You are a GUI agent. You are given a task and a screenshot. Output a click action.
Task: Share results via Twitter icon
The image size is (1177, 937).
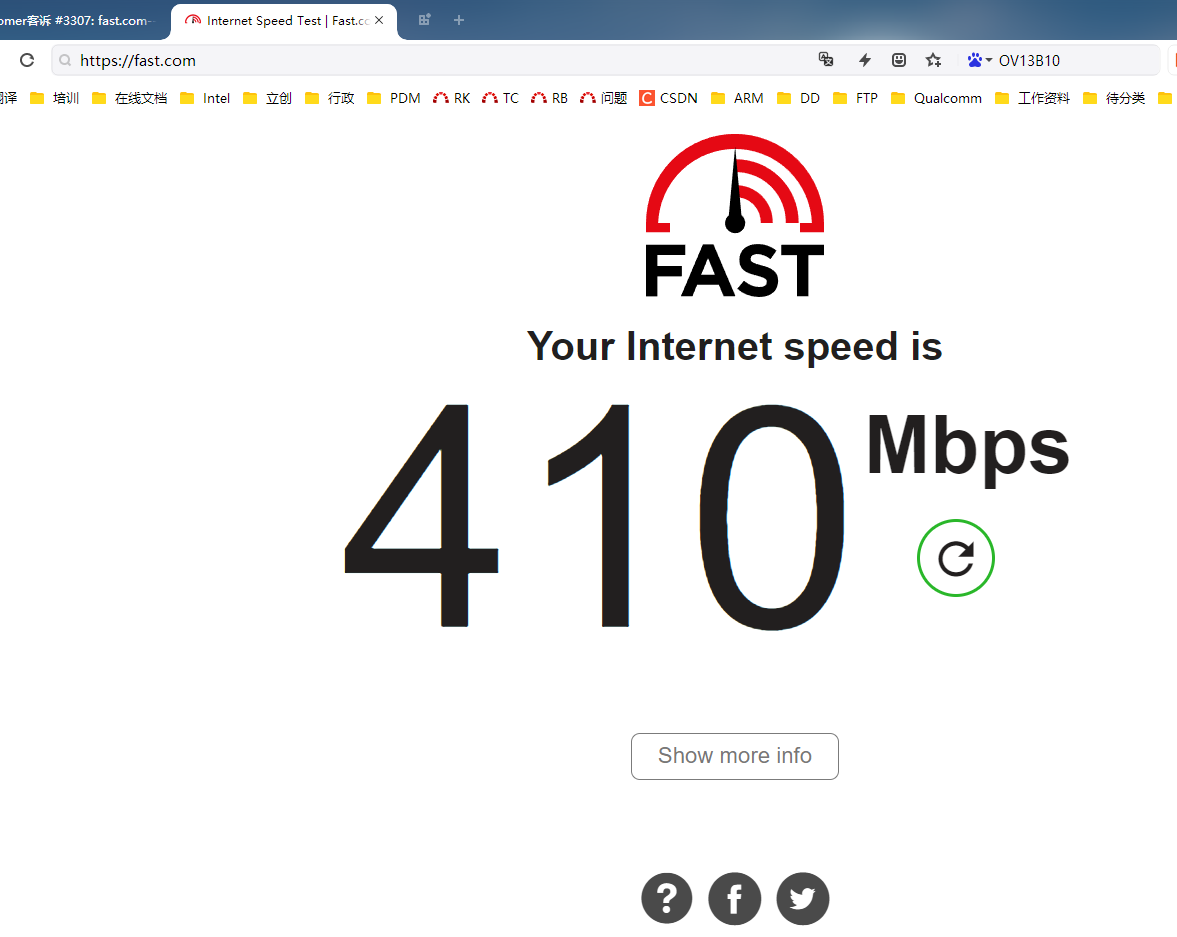pyautogui.click(x=802, y=898)
